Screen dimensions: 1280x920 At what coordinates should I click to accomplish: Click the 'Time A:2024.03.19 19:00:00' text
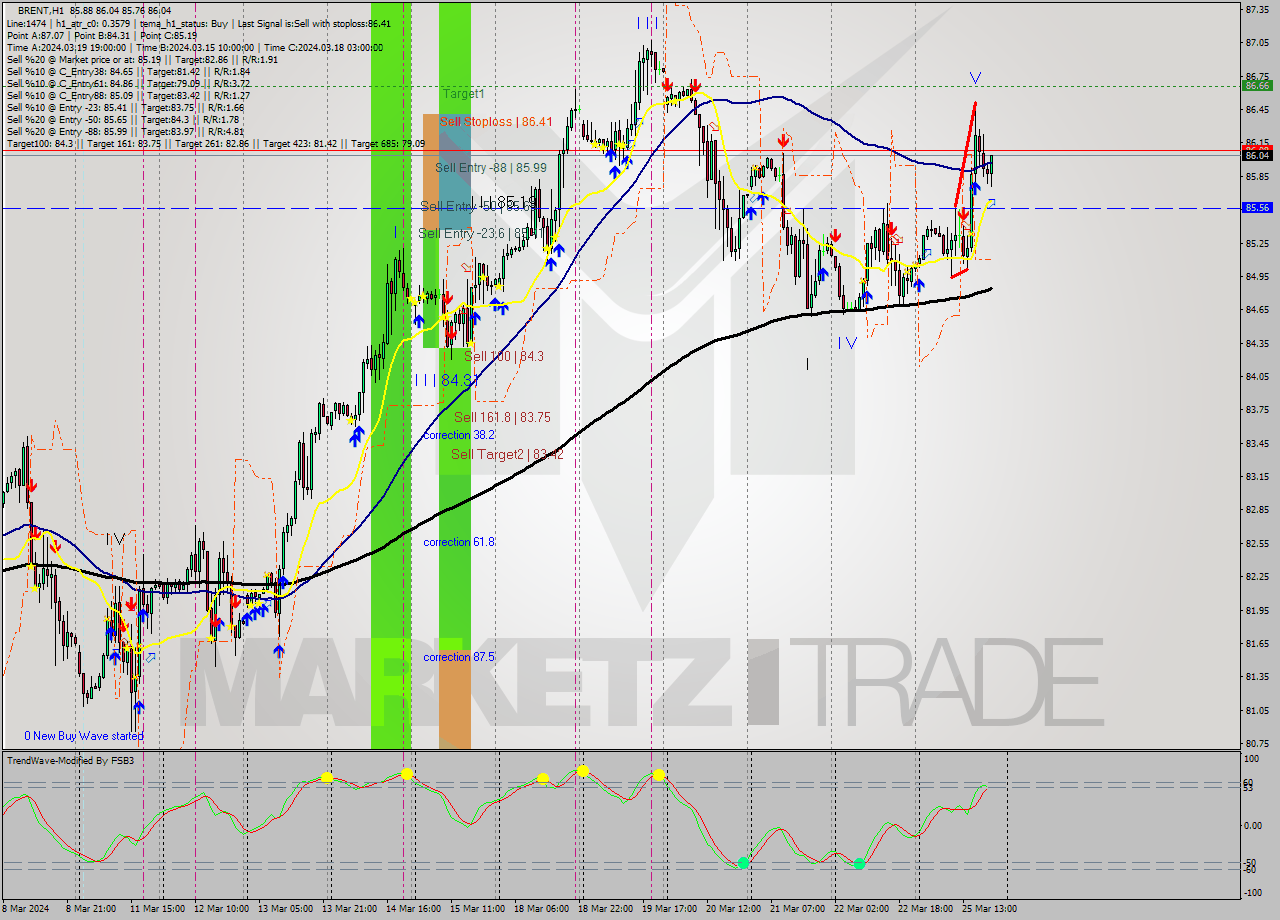coord(66,47)
